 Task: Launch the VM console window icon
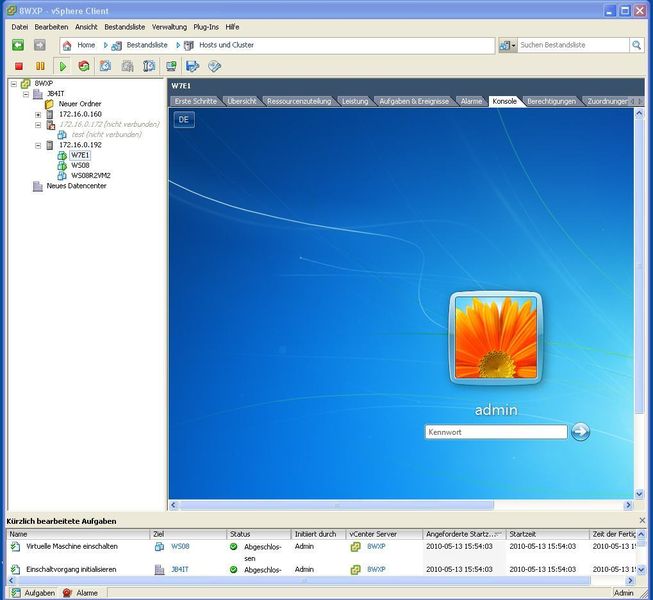(x=171, y=66)
